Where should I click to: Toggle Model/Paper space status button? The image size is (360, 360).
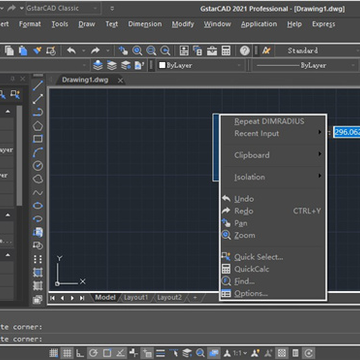click(214, 353)
